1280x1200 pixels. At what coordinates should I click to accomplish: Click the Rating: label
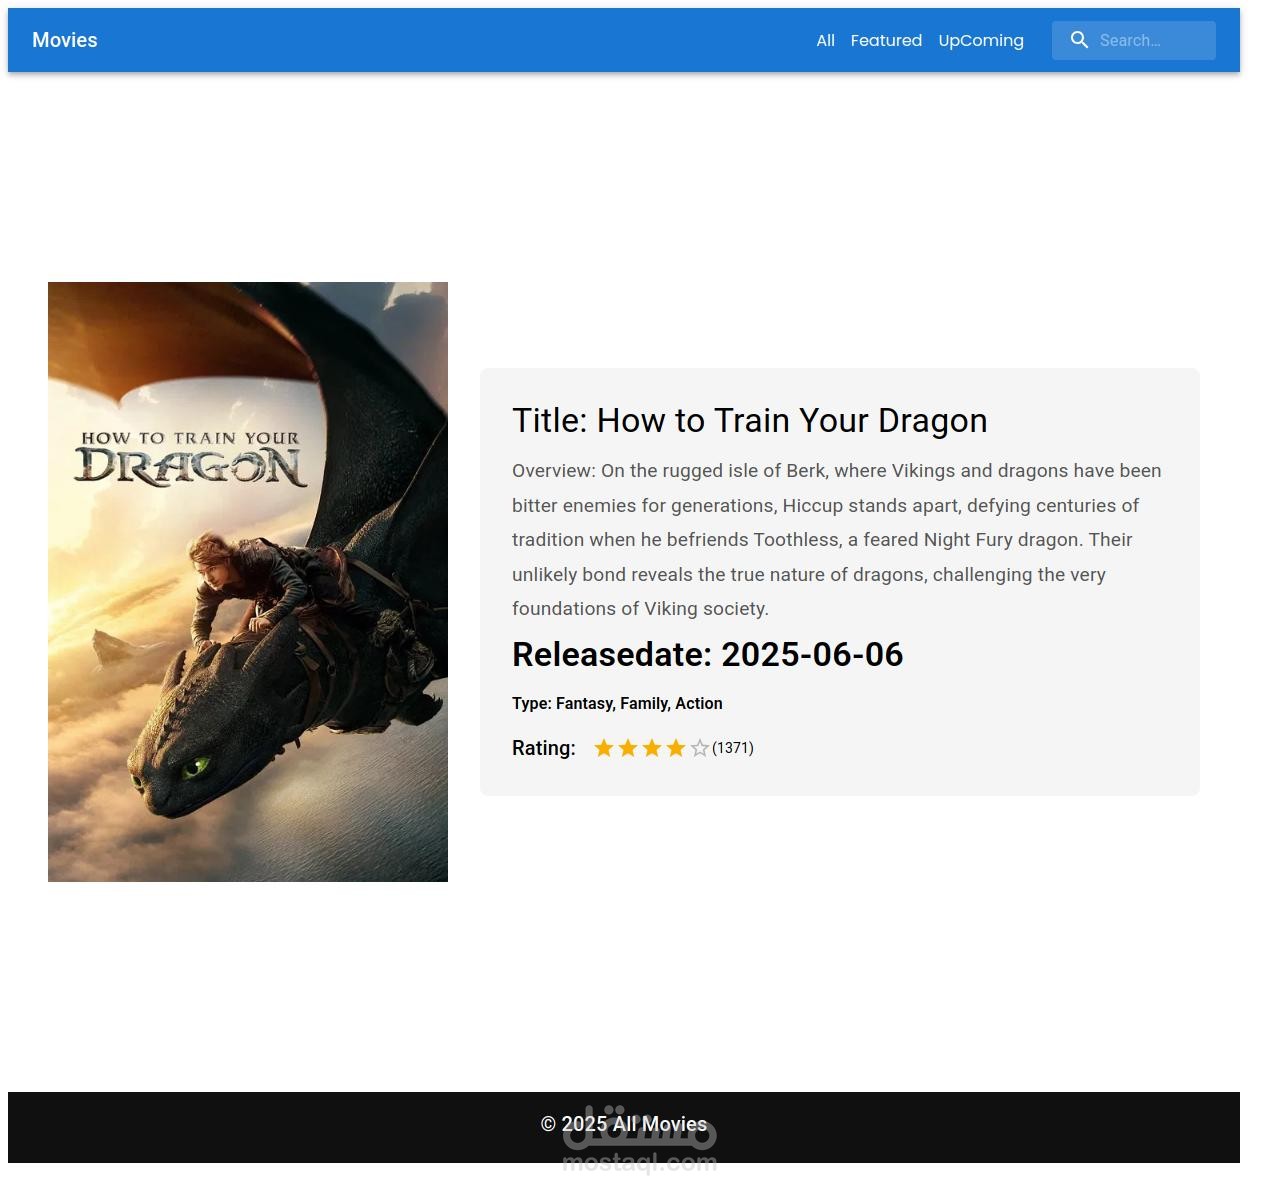pos(544,748)
